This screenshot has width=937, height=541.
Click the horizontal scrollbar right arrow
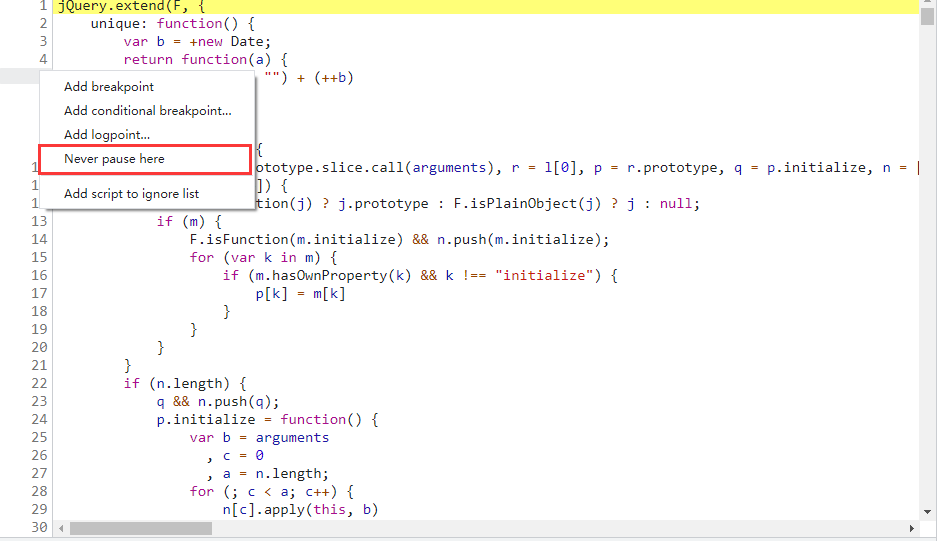[911, 528]
